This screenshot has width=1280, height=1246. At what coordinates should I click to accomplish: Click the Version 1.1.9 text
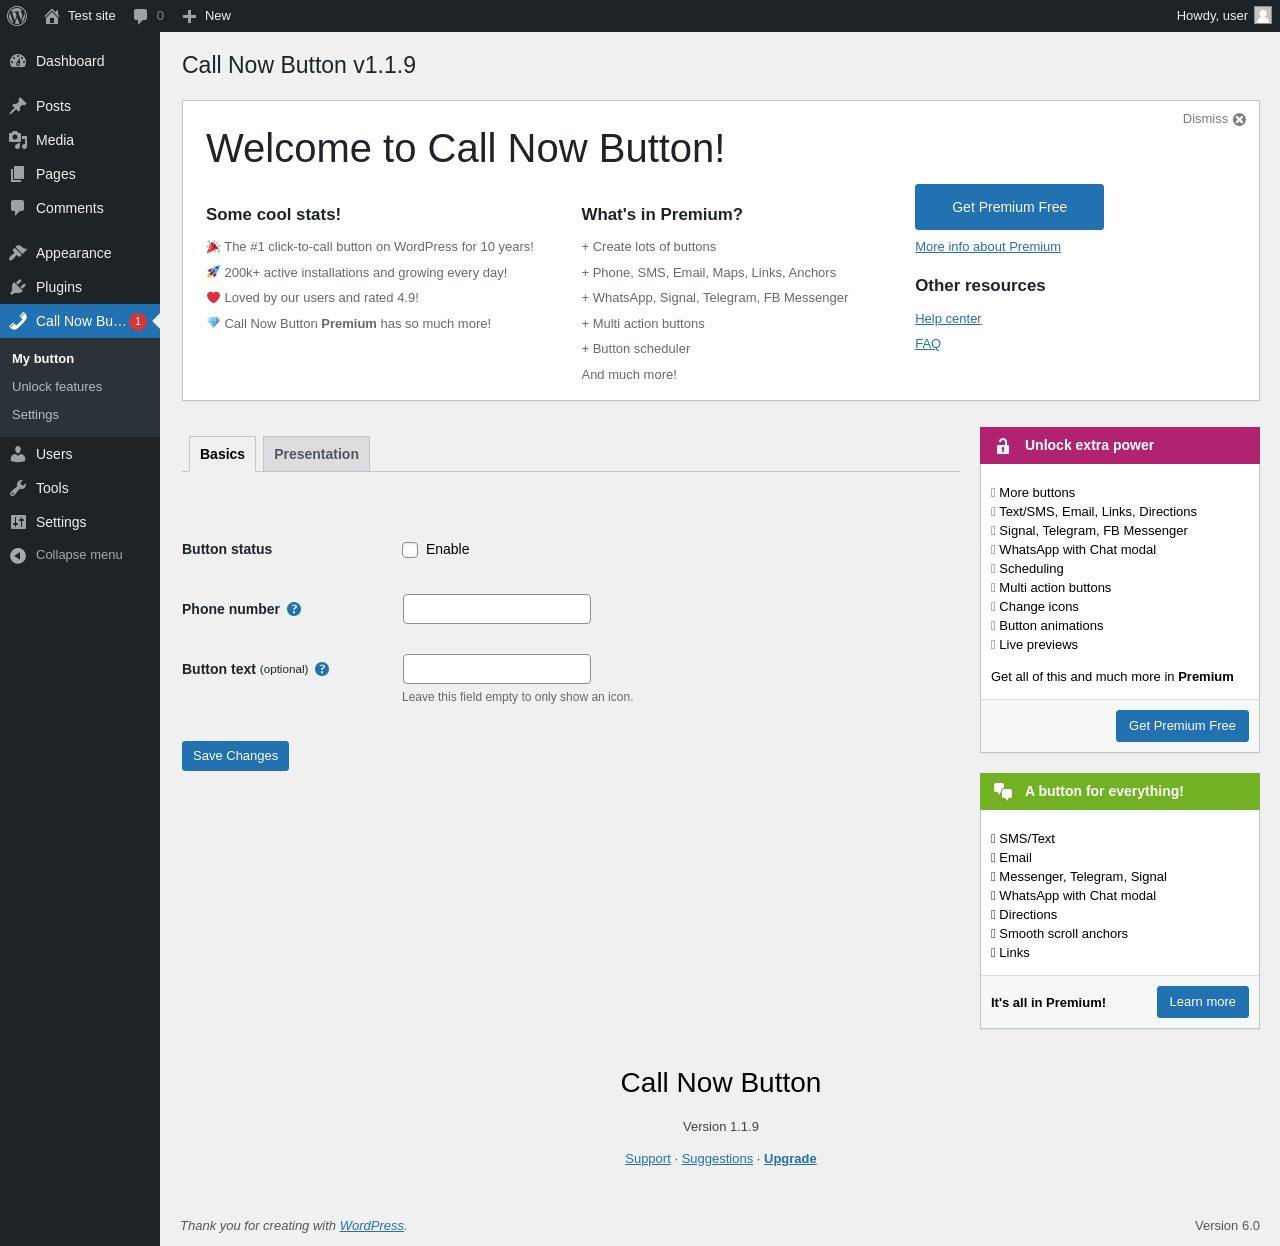coord(721,1127)
